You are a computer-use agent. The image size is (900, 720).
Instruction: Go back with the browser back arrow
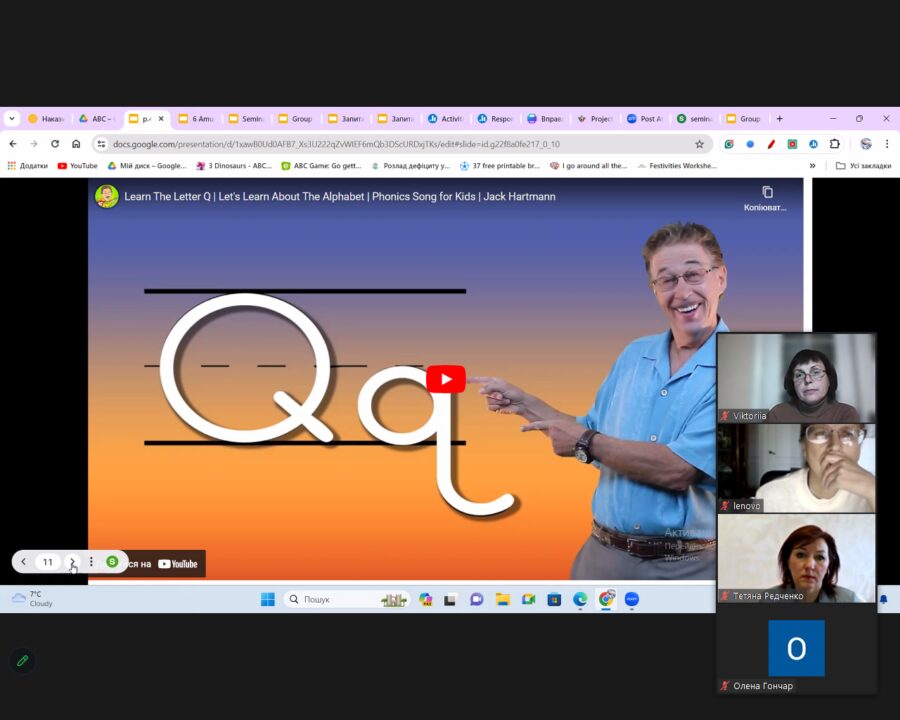(13, 144)
